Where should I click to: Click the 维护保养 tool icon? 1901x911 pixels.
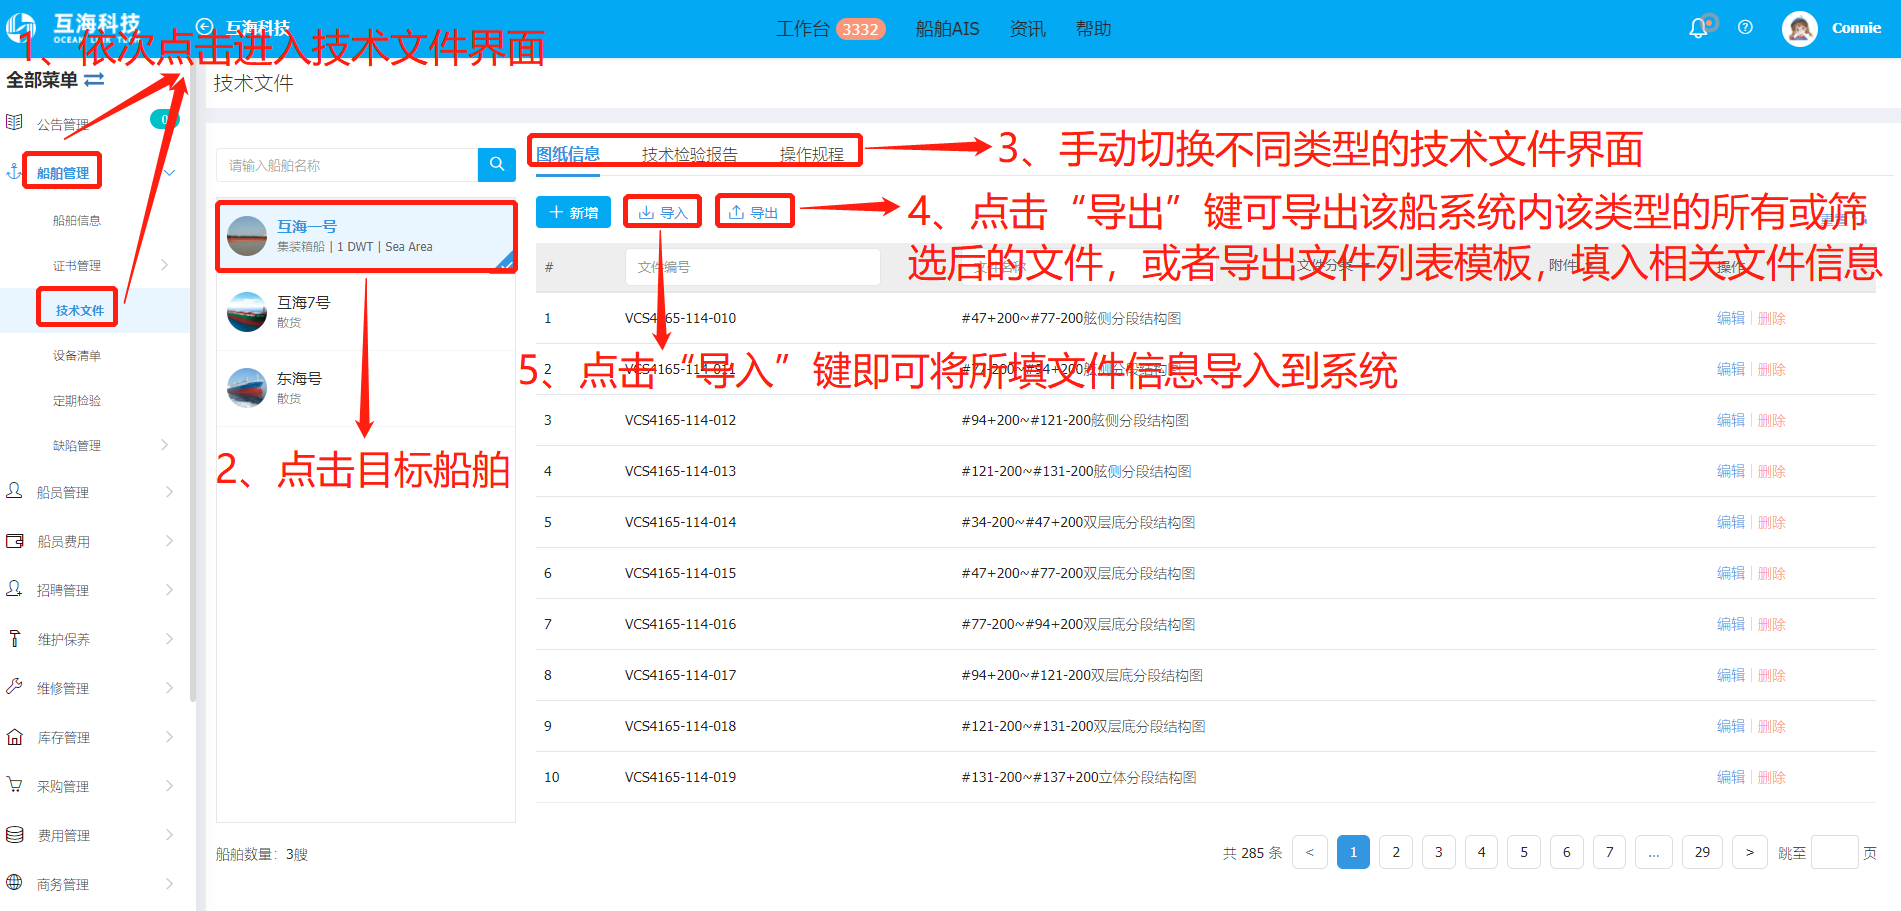click(14, 638)
